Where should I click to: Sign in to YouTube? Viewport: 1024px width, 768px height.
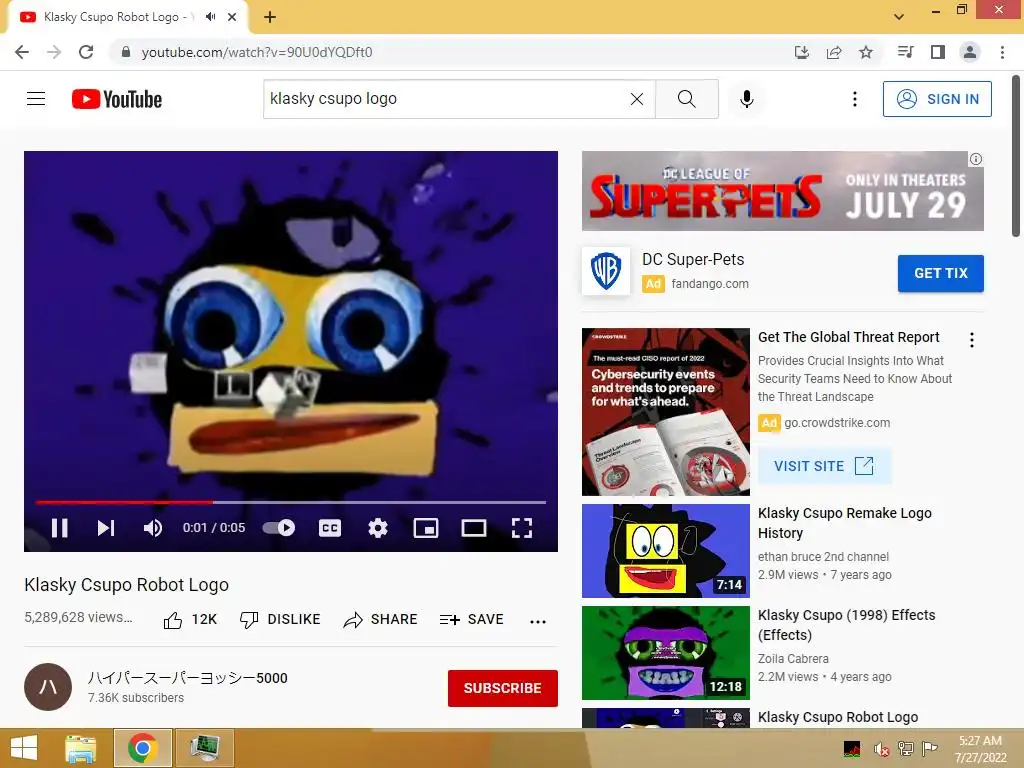coord(937,99)
